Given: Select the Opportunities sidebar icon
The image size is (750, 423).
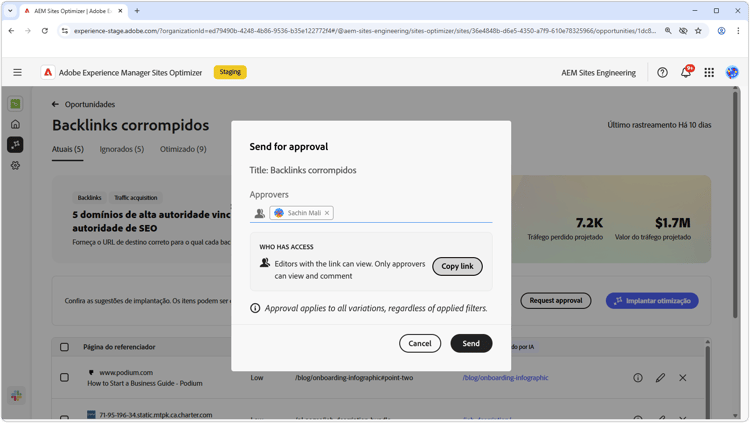Looking at the screenshot, I should coord(15,145).
